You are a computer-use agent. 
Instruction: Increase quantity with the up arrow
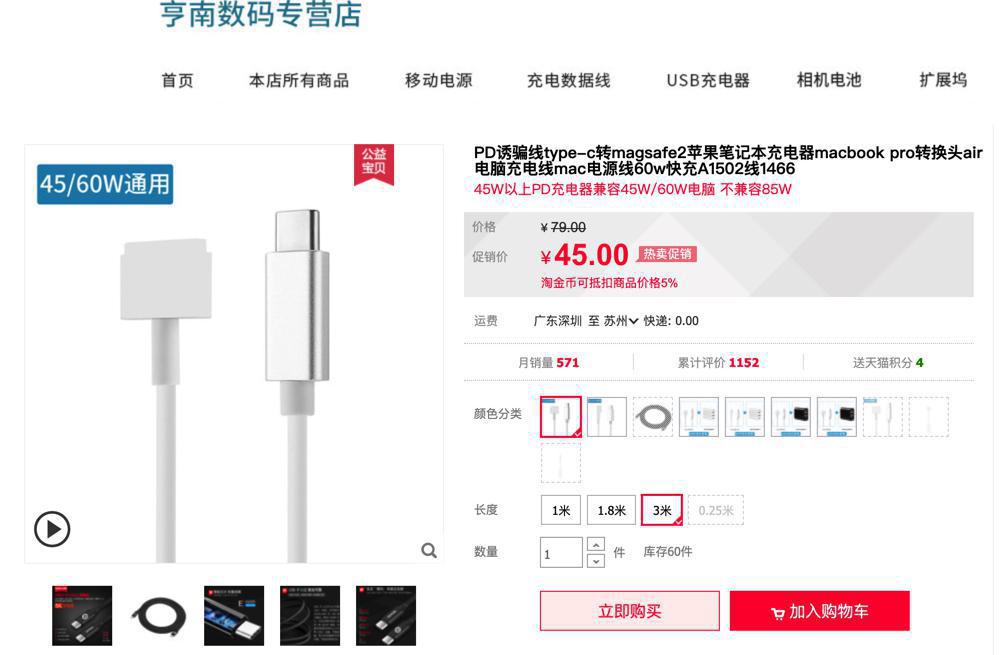pos(596,544)
